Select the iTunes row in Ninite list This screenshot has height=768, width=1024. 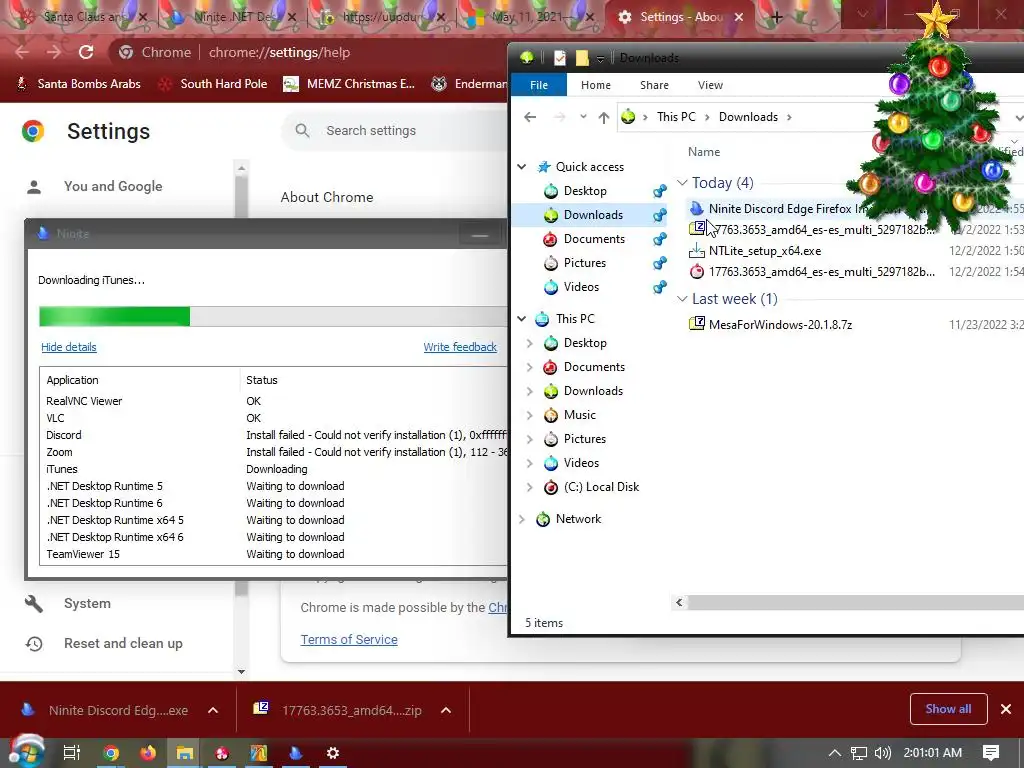coord(274,469)
